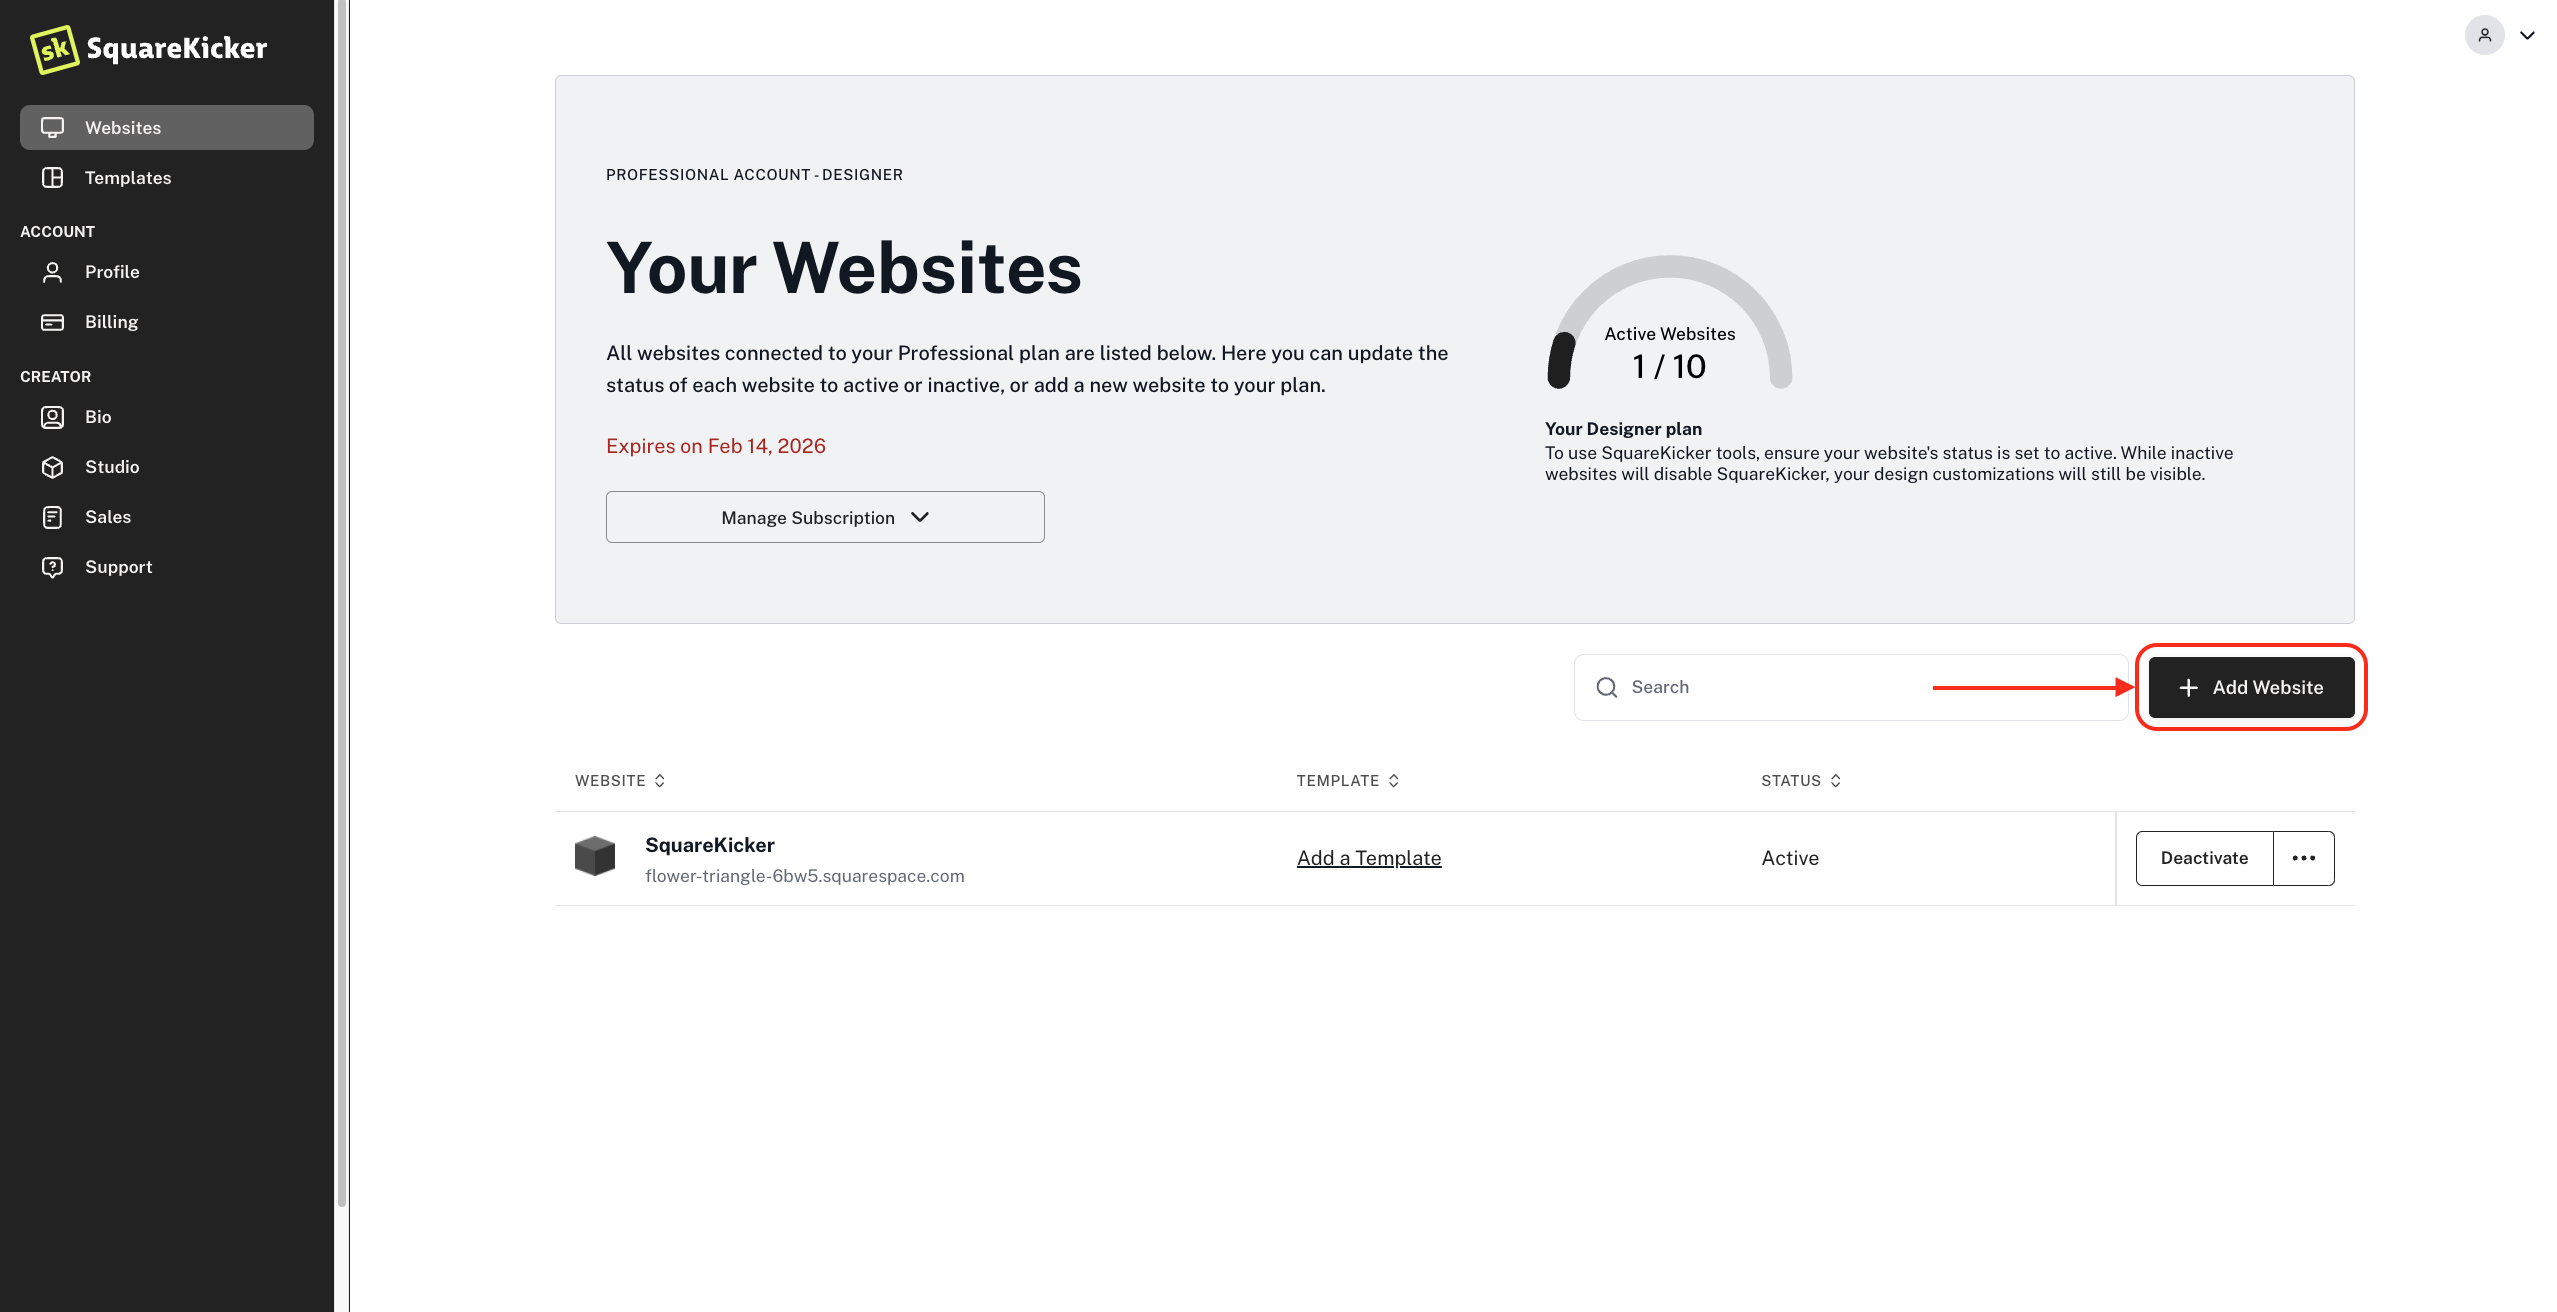Click the Deactivate button for SquareKicker
Viewport: 2557px width, 1312px height.
pyautogui.click(x=2204, y=857)
